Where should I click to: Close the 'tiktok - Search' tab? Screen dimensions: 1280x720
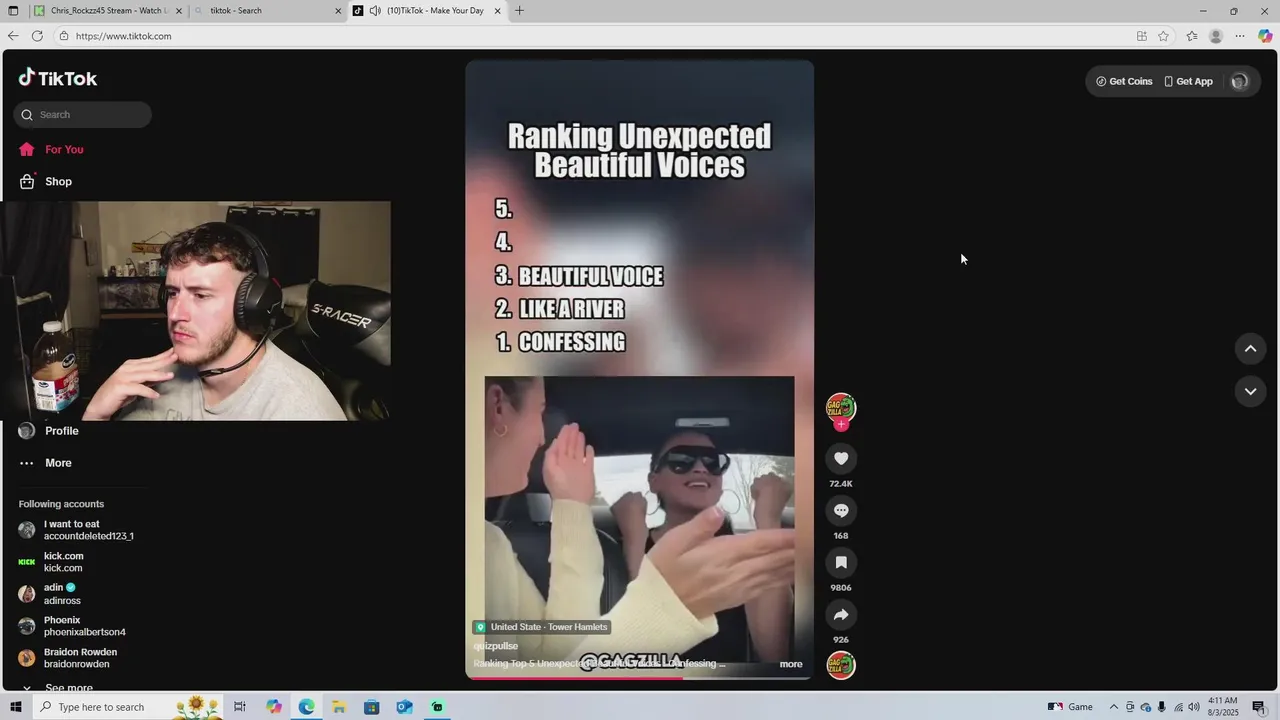pyautogui.click(x=338, y=11)
